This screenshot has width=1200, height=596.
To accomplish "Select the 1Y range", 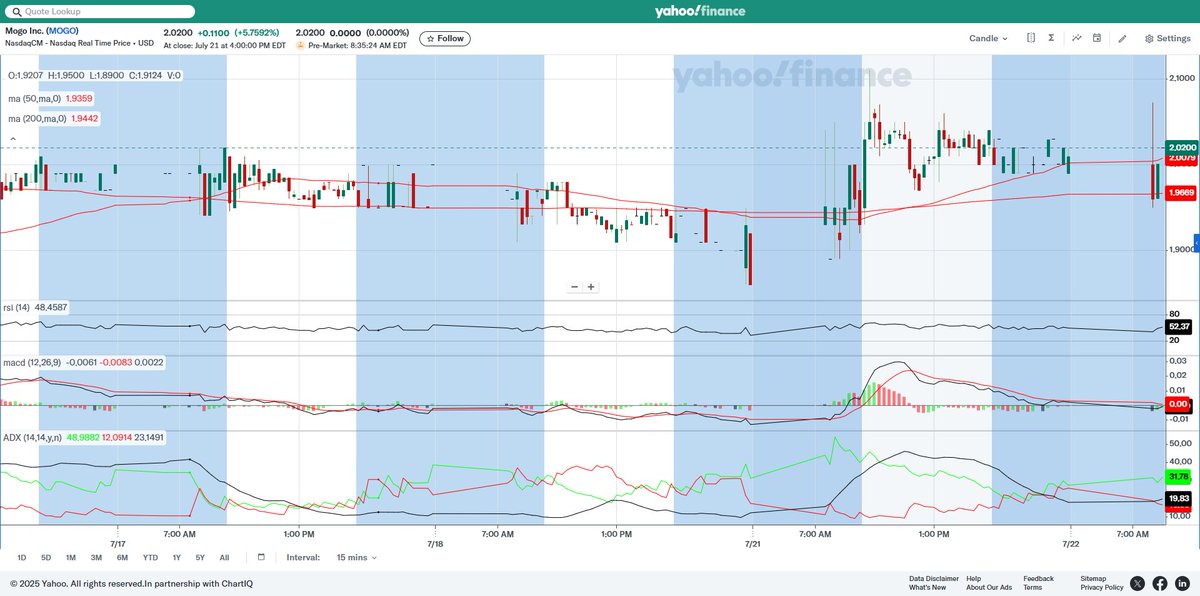I will coord(176,557).
